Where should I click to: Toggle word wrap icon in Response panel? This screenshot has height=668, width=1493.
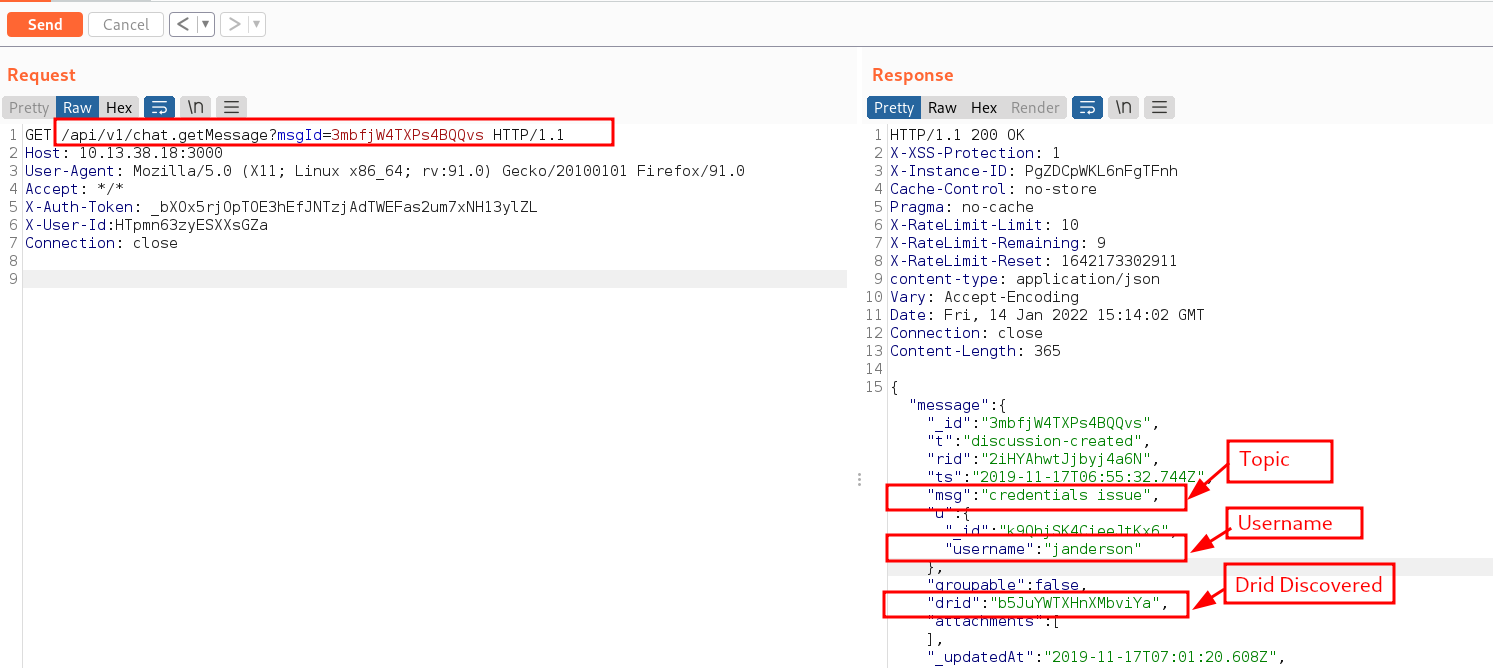[x=1088, y=107]
